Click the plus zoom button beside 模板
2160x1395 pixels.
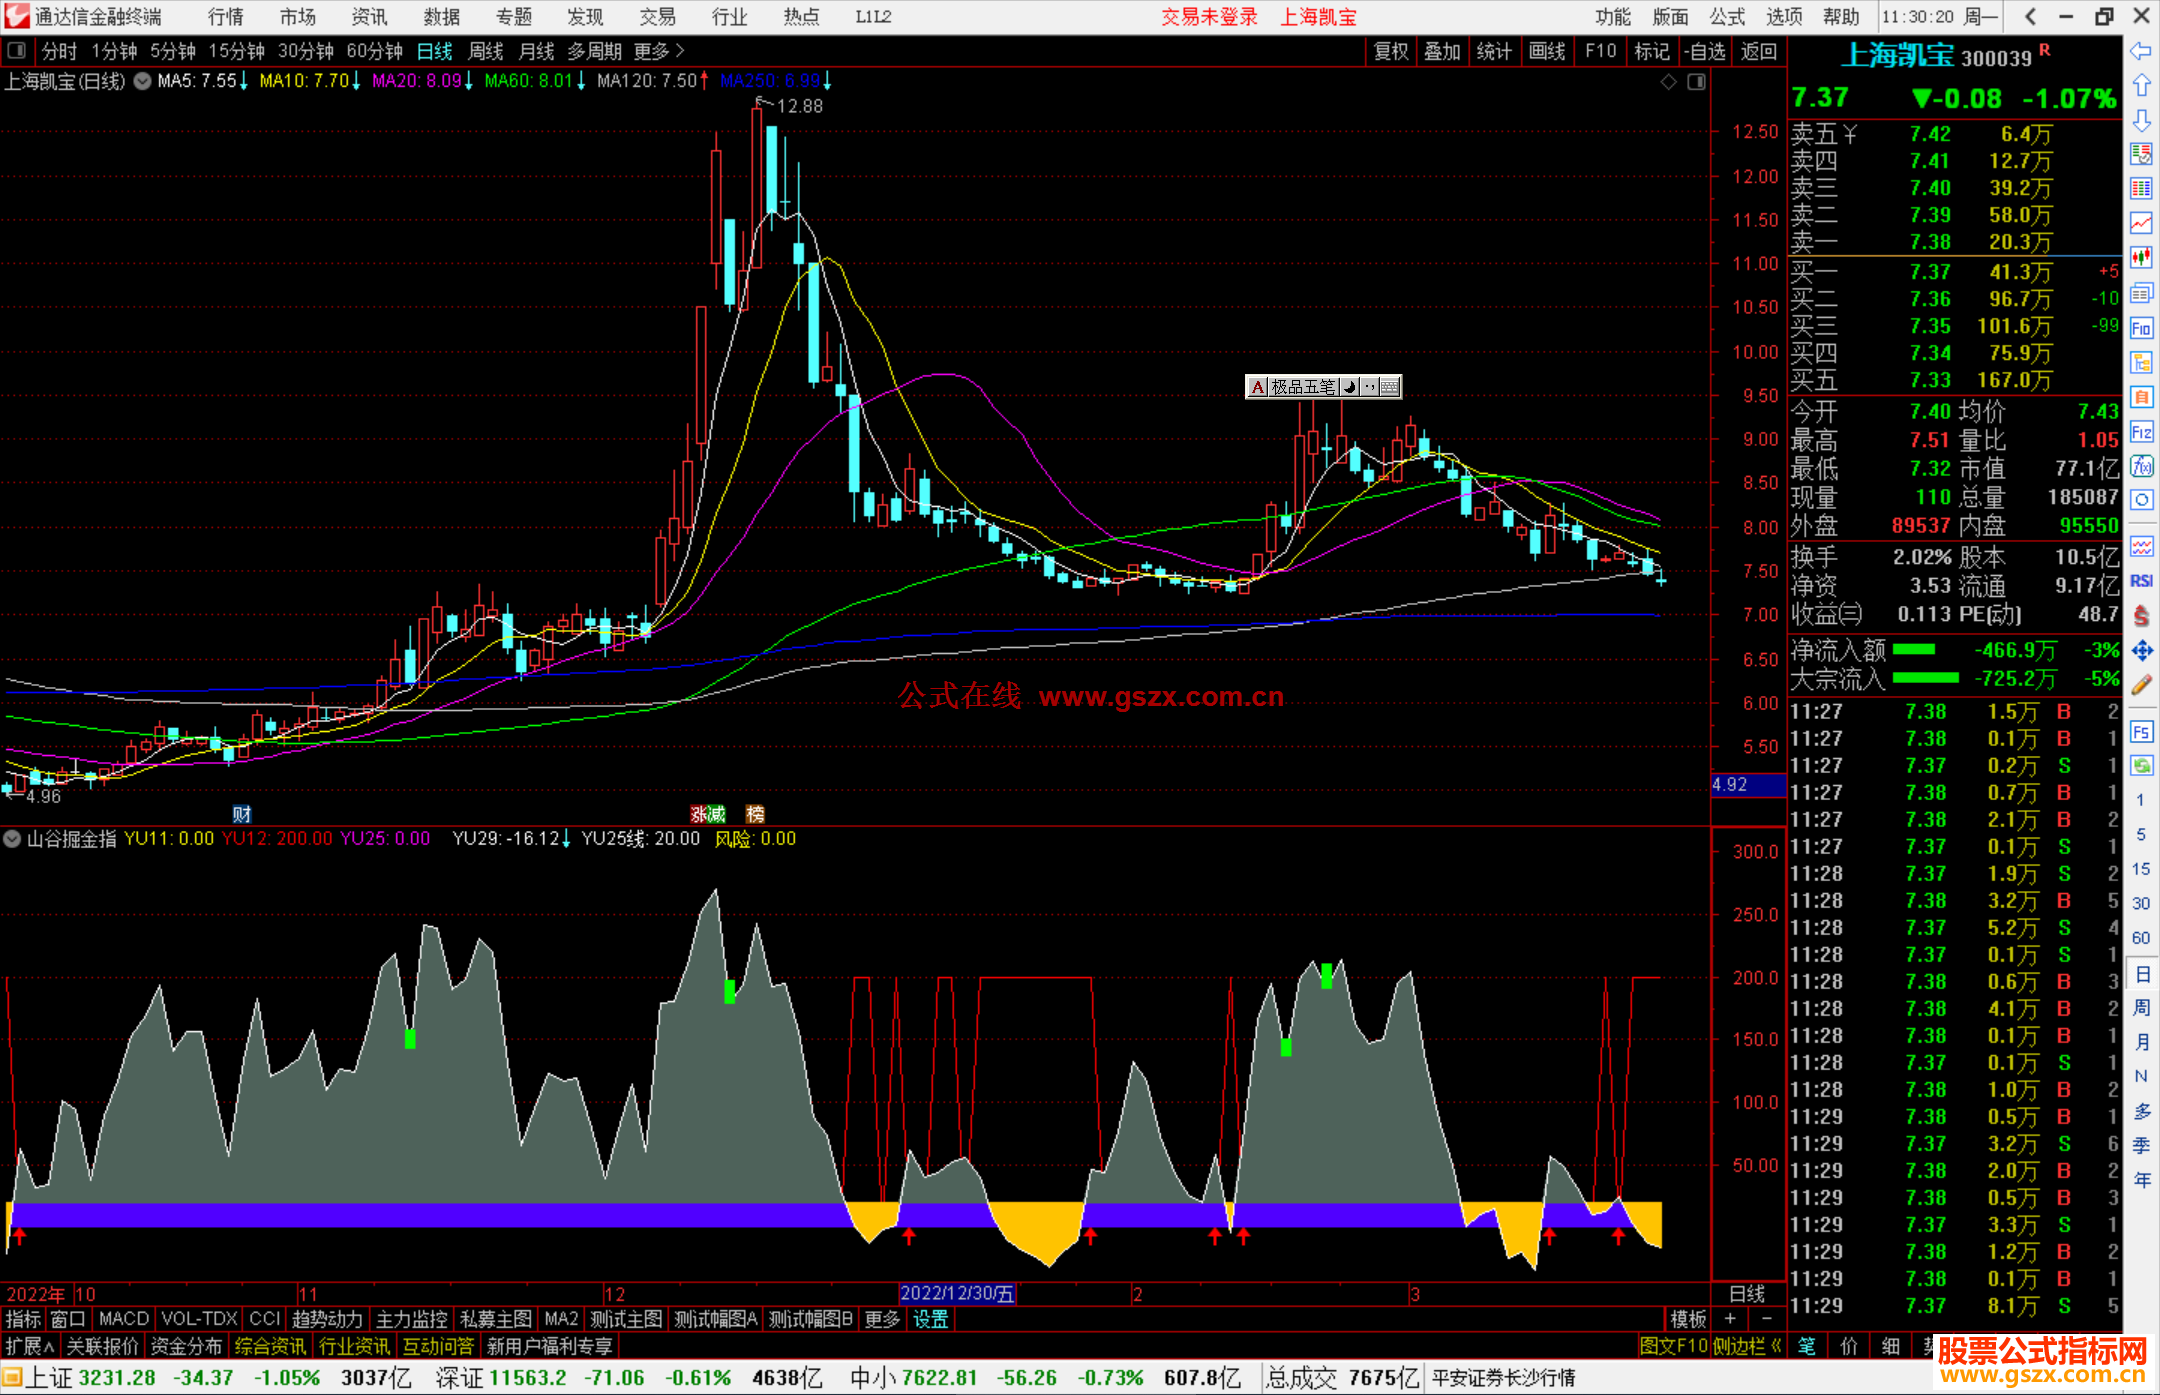[1730, 1319]
